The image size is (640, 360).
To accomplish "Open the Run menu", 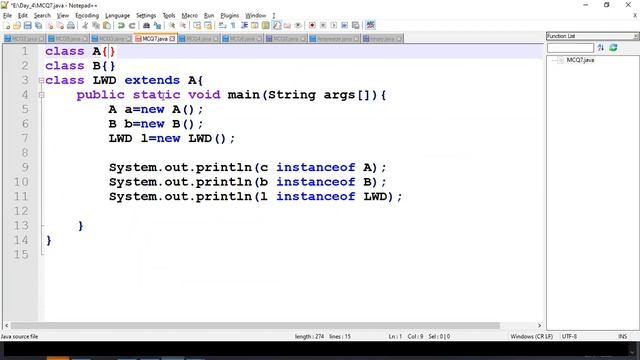I will click(x=209, y=16).
